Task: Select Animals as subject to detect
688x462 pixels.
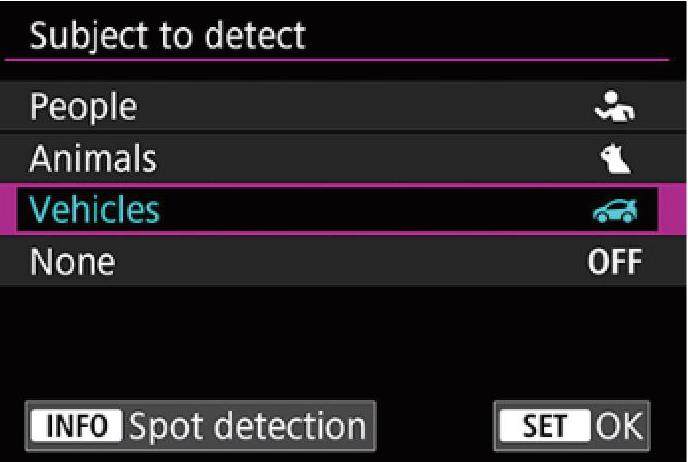Action: pos(343,158)
